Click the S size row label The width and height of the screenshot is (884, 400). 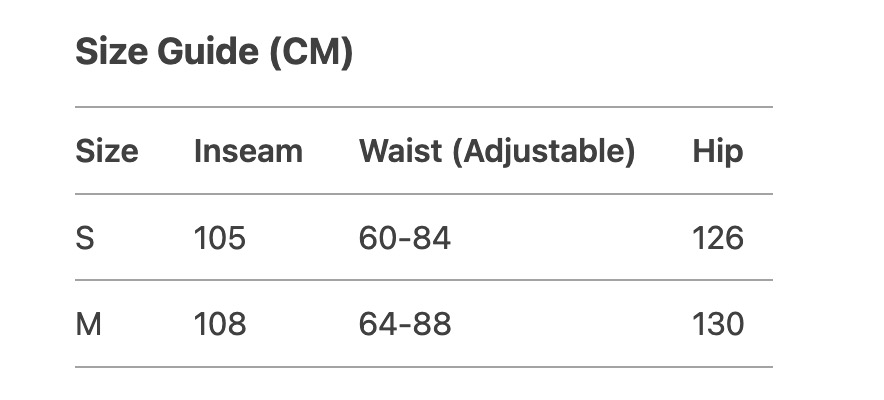(x=85, y=238)
